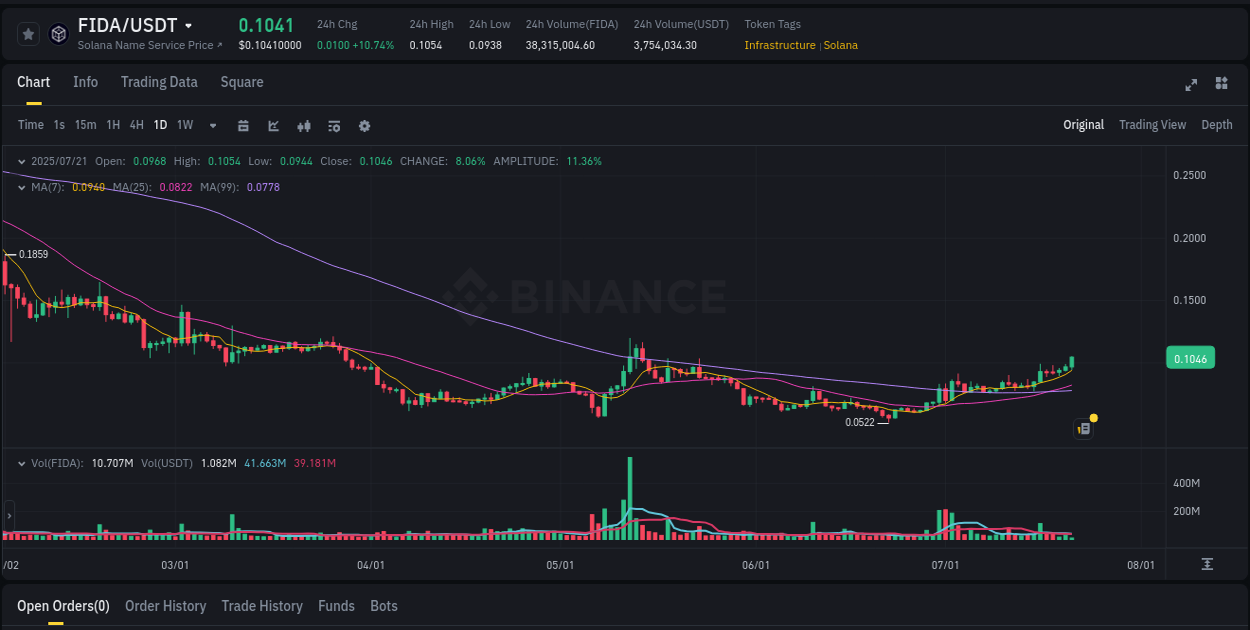Open the indicator list icon on the toolbar
1250x630 pixels.
point(333,126)
